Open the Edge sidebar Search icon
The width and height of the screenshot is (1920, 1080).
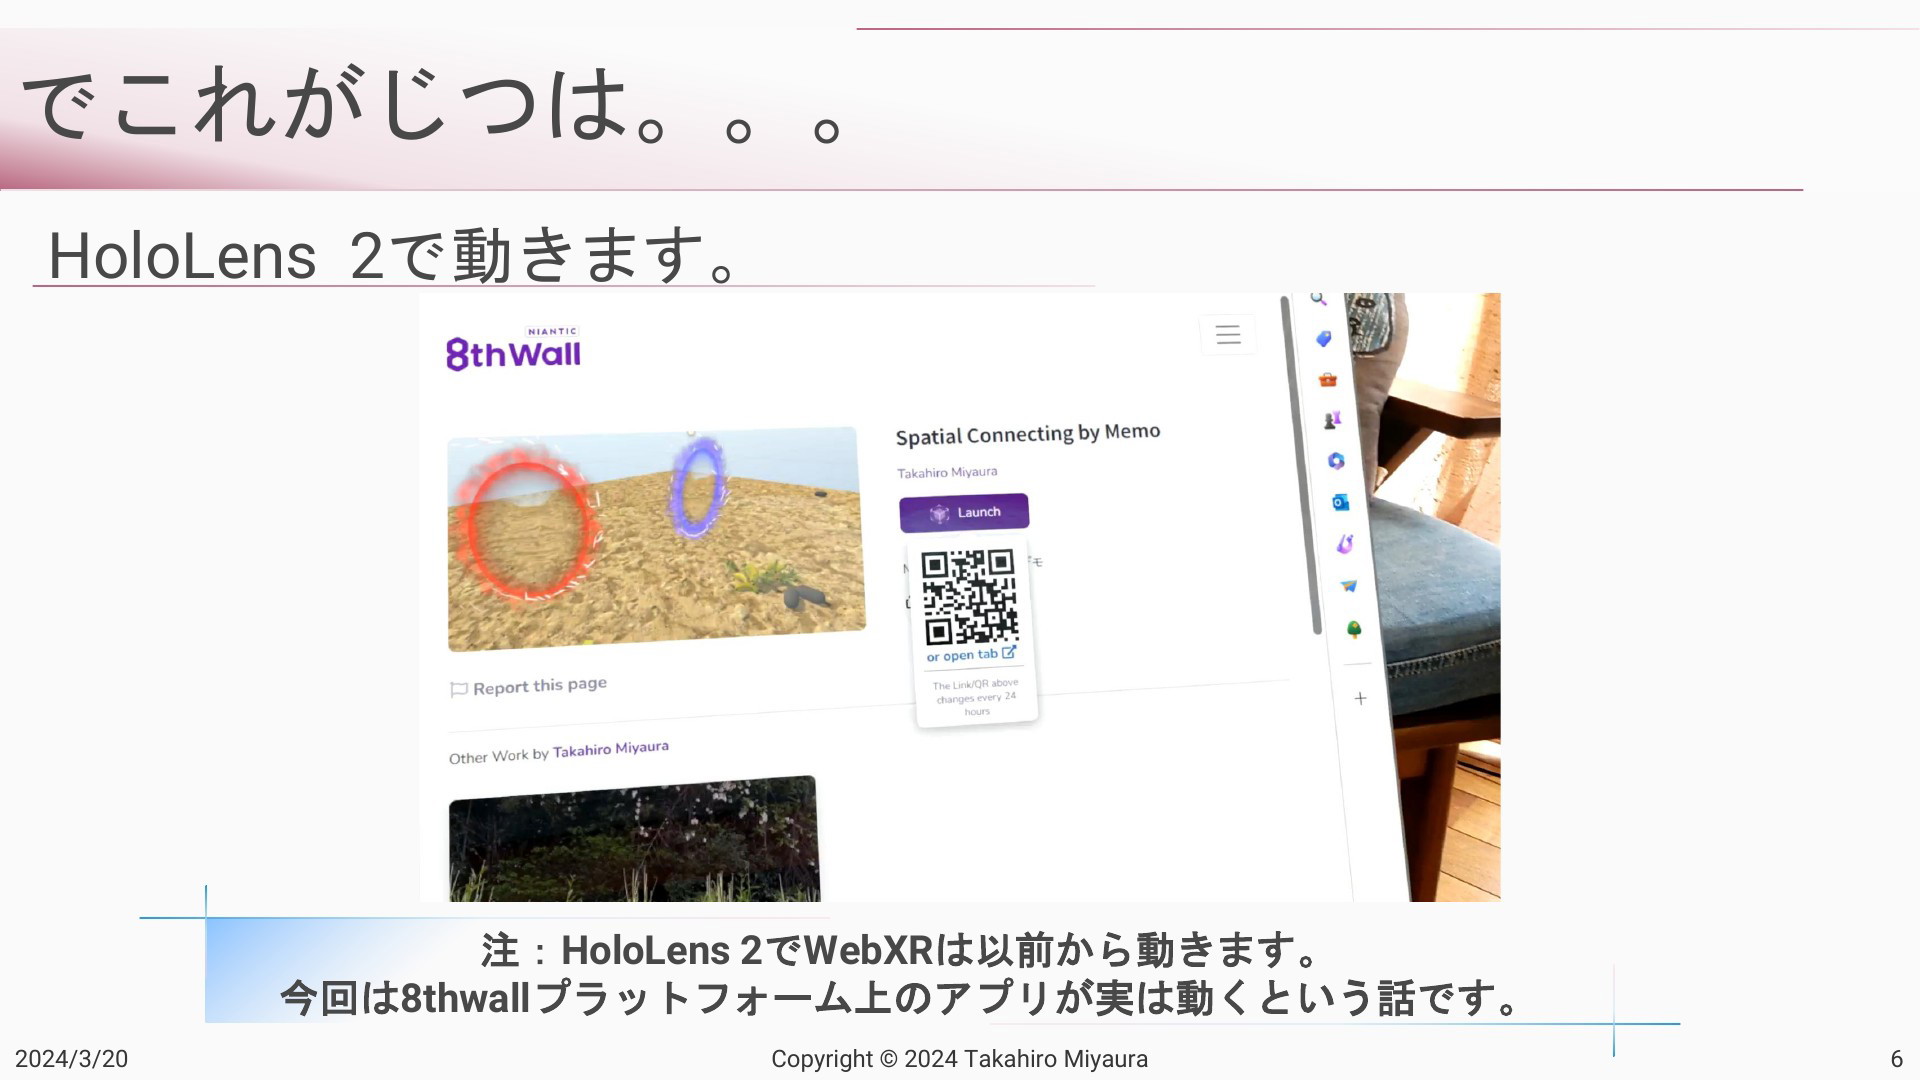point(1318,299)
